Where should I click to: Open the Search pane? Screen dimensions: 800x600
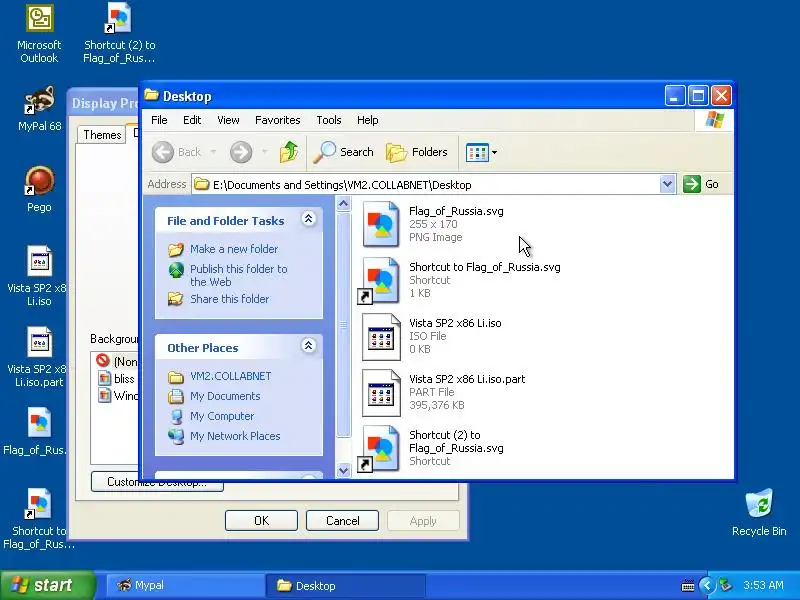pyautogui.click(x=343, y=152)
